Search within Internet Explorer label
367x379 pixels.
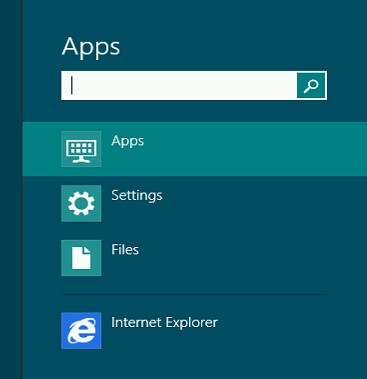click(x=164, y=322)
